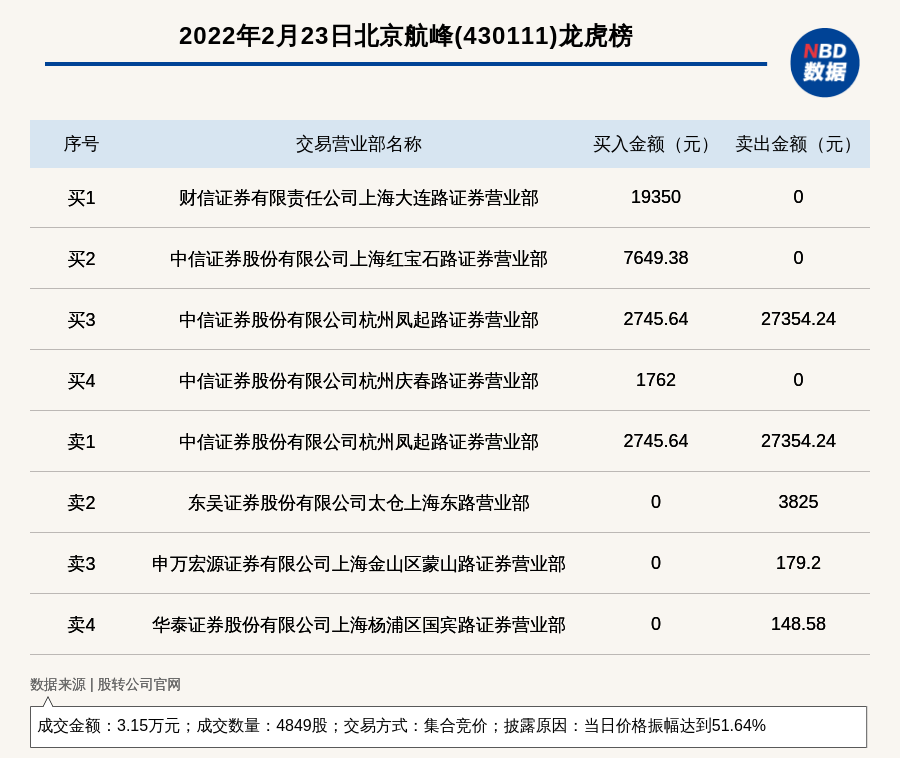Select the 3825 sell amount value
The image size is (900, 758).
(x=798, y=502)
